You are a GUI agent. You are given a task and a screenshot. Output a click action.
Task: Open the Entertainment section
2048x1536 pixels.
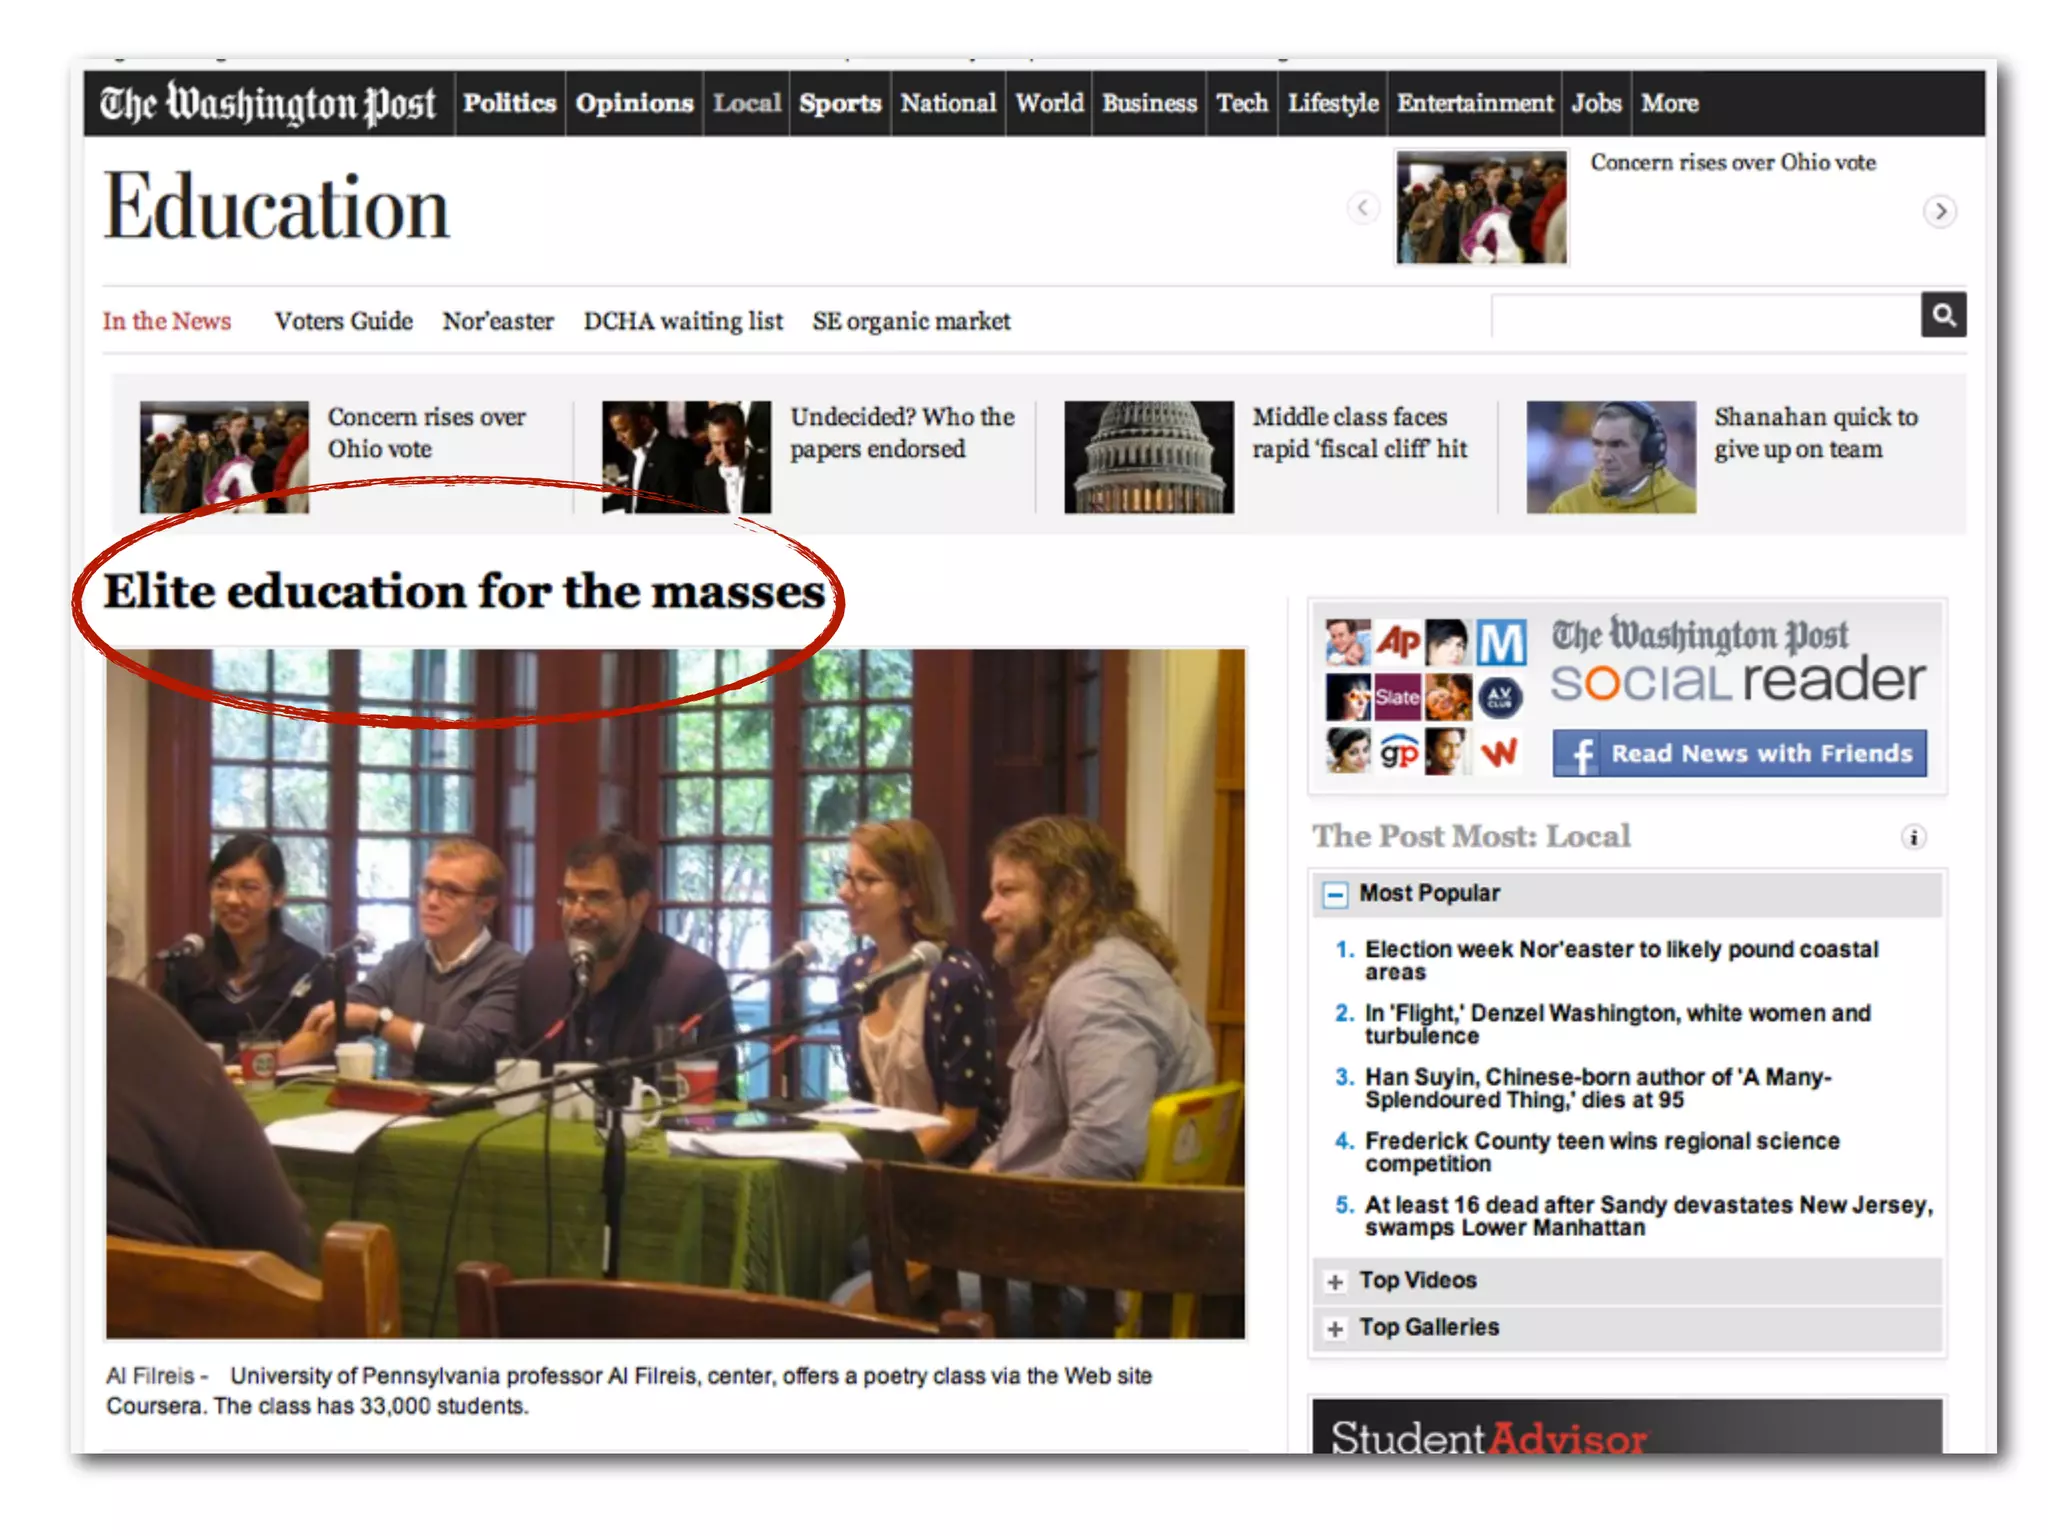1474,103
